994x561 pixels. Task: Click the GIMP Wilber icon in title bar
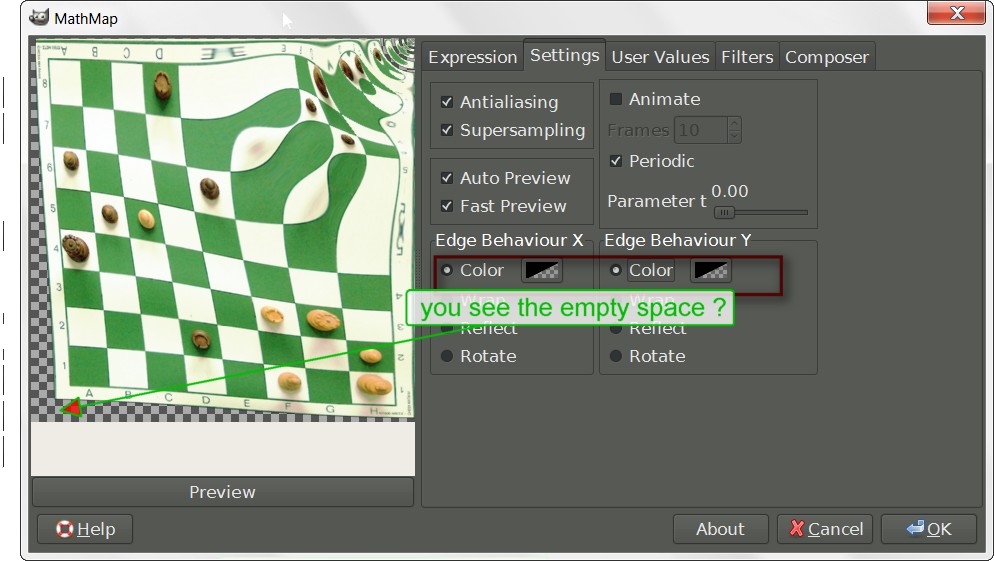pyautogui.click(x=39, y=17)
